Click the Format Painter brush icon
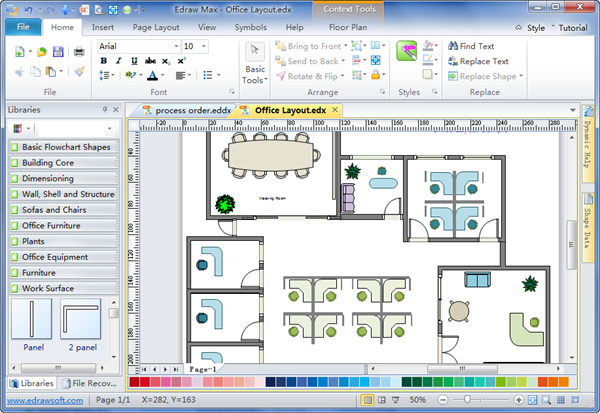Viewport: 600px width, 413px height. (79, 72)
